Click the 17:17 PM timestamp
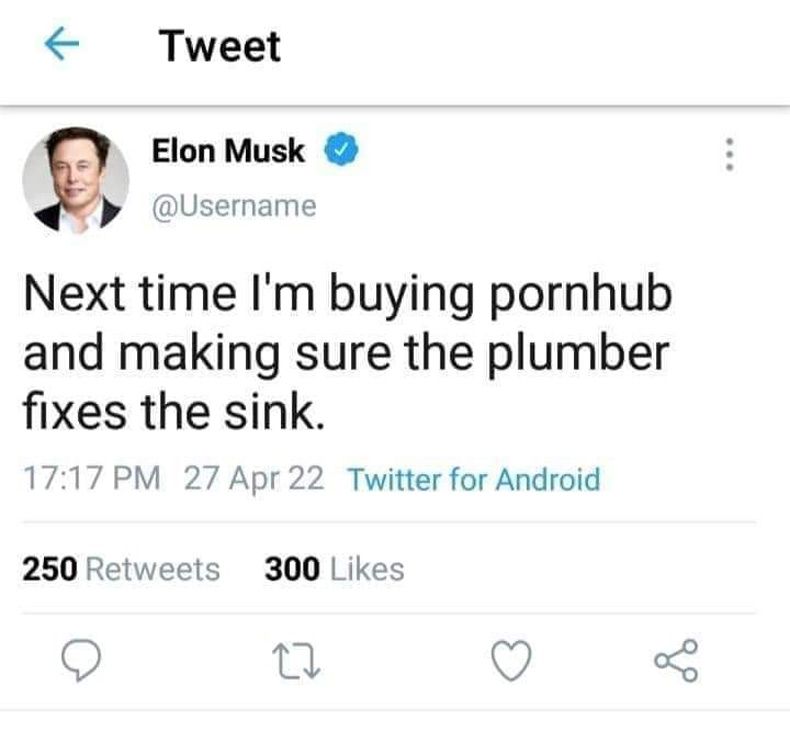Screen dimensions: 790x730 coord(90,480)
